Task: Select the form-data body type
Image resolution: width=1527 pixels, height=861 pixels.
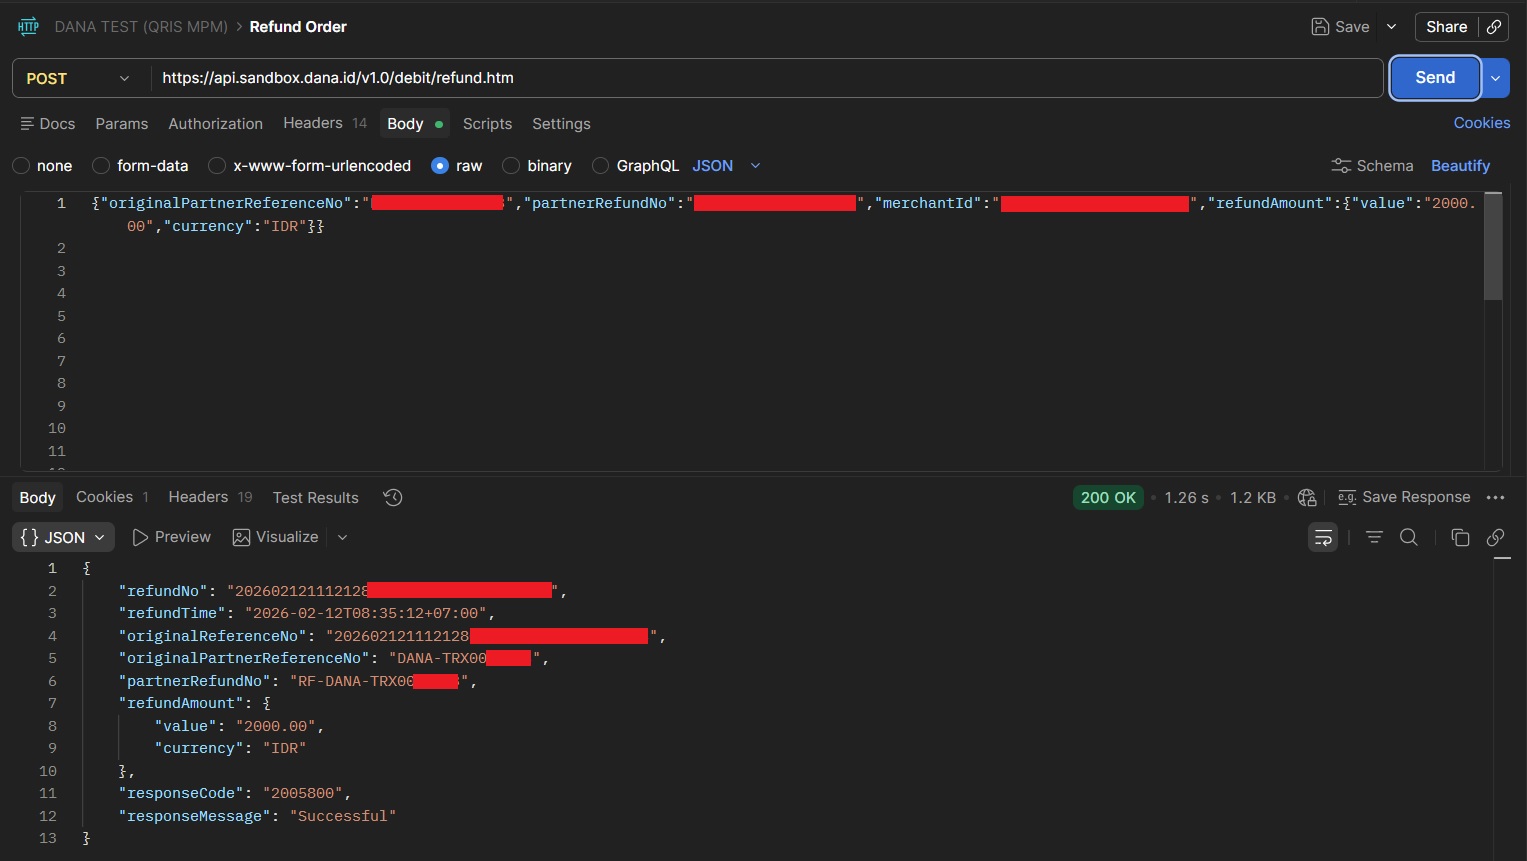Action: pos(101,166)
